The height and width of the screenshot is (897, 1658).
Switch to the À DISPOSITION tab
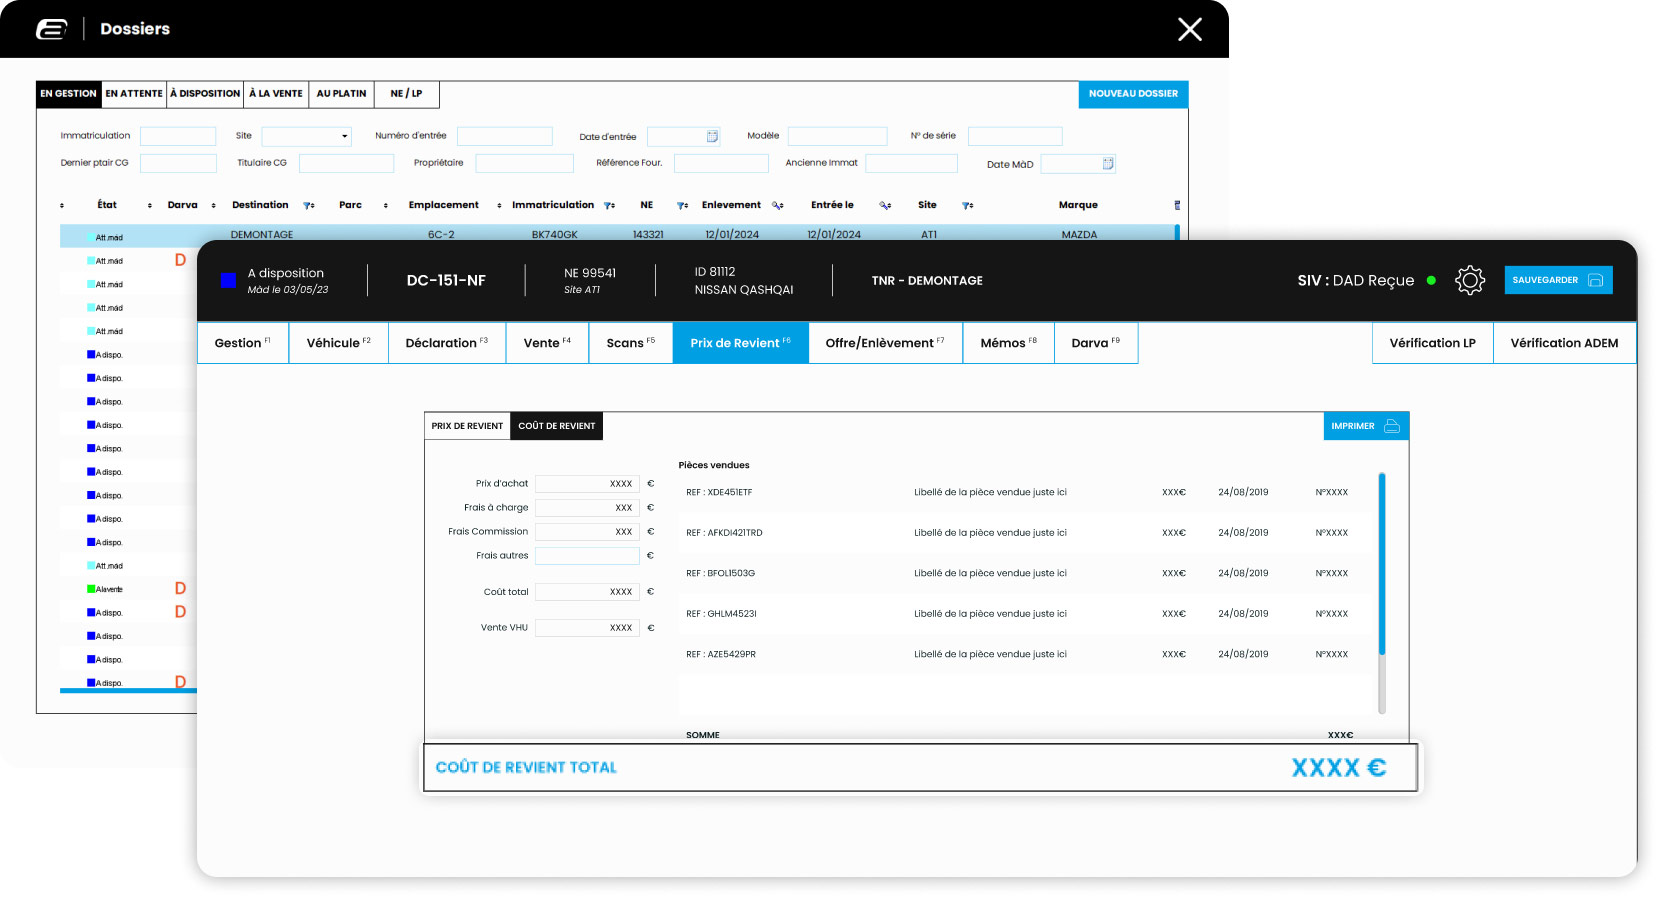click(x=205, y=94)
